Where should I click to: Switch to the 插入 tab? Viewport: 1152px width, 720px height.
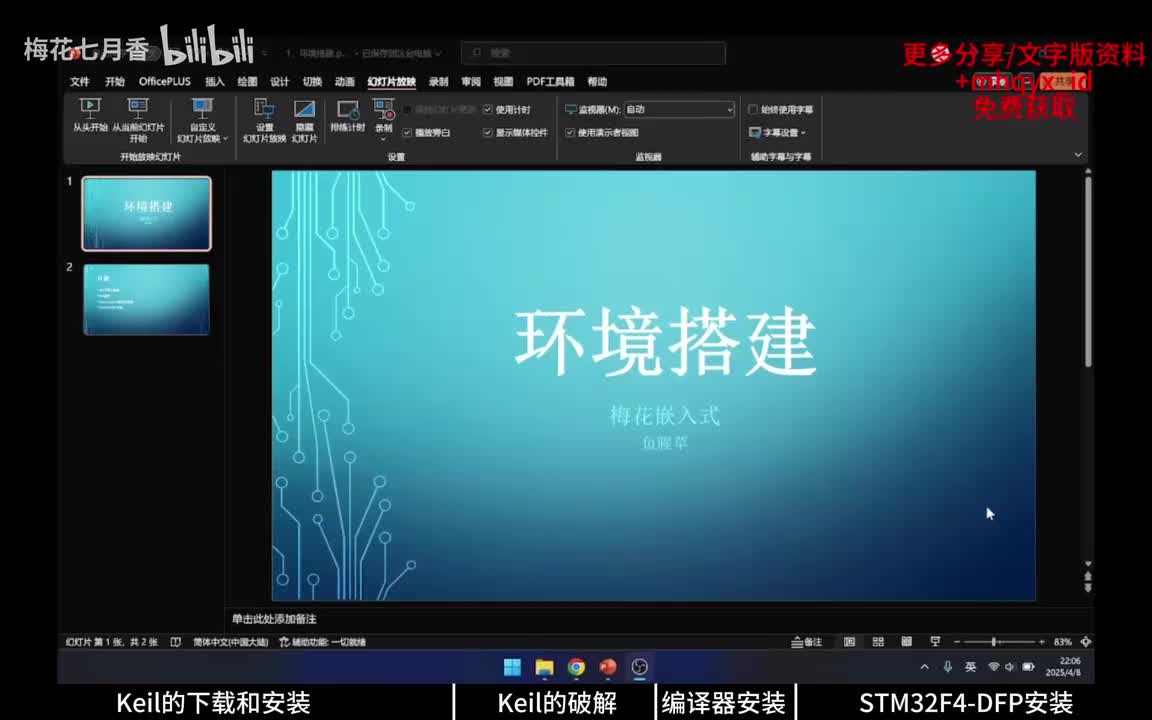(215, 82)
